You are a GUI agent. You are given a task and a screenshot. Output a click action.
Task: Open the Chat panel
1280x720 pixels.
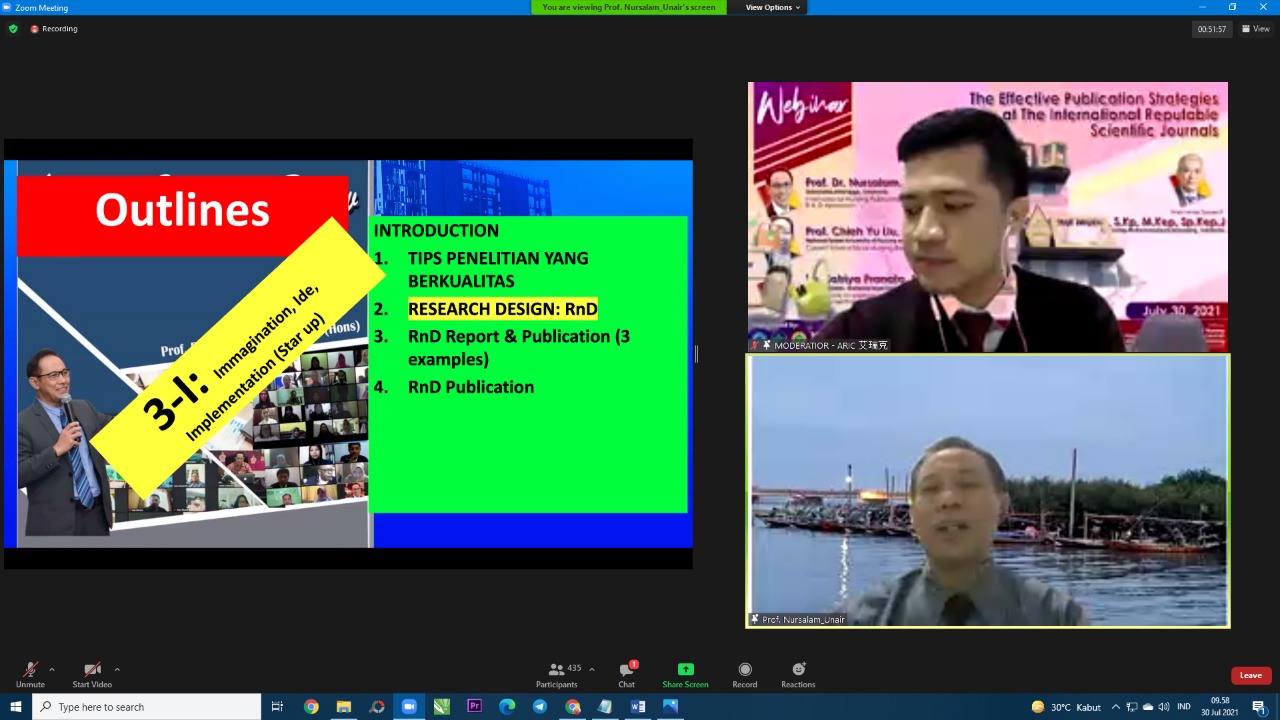(x=626, y=675)
